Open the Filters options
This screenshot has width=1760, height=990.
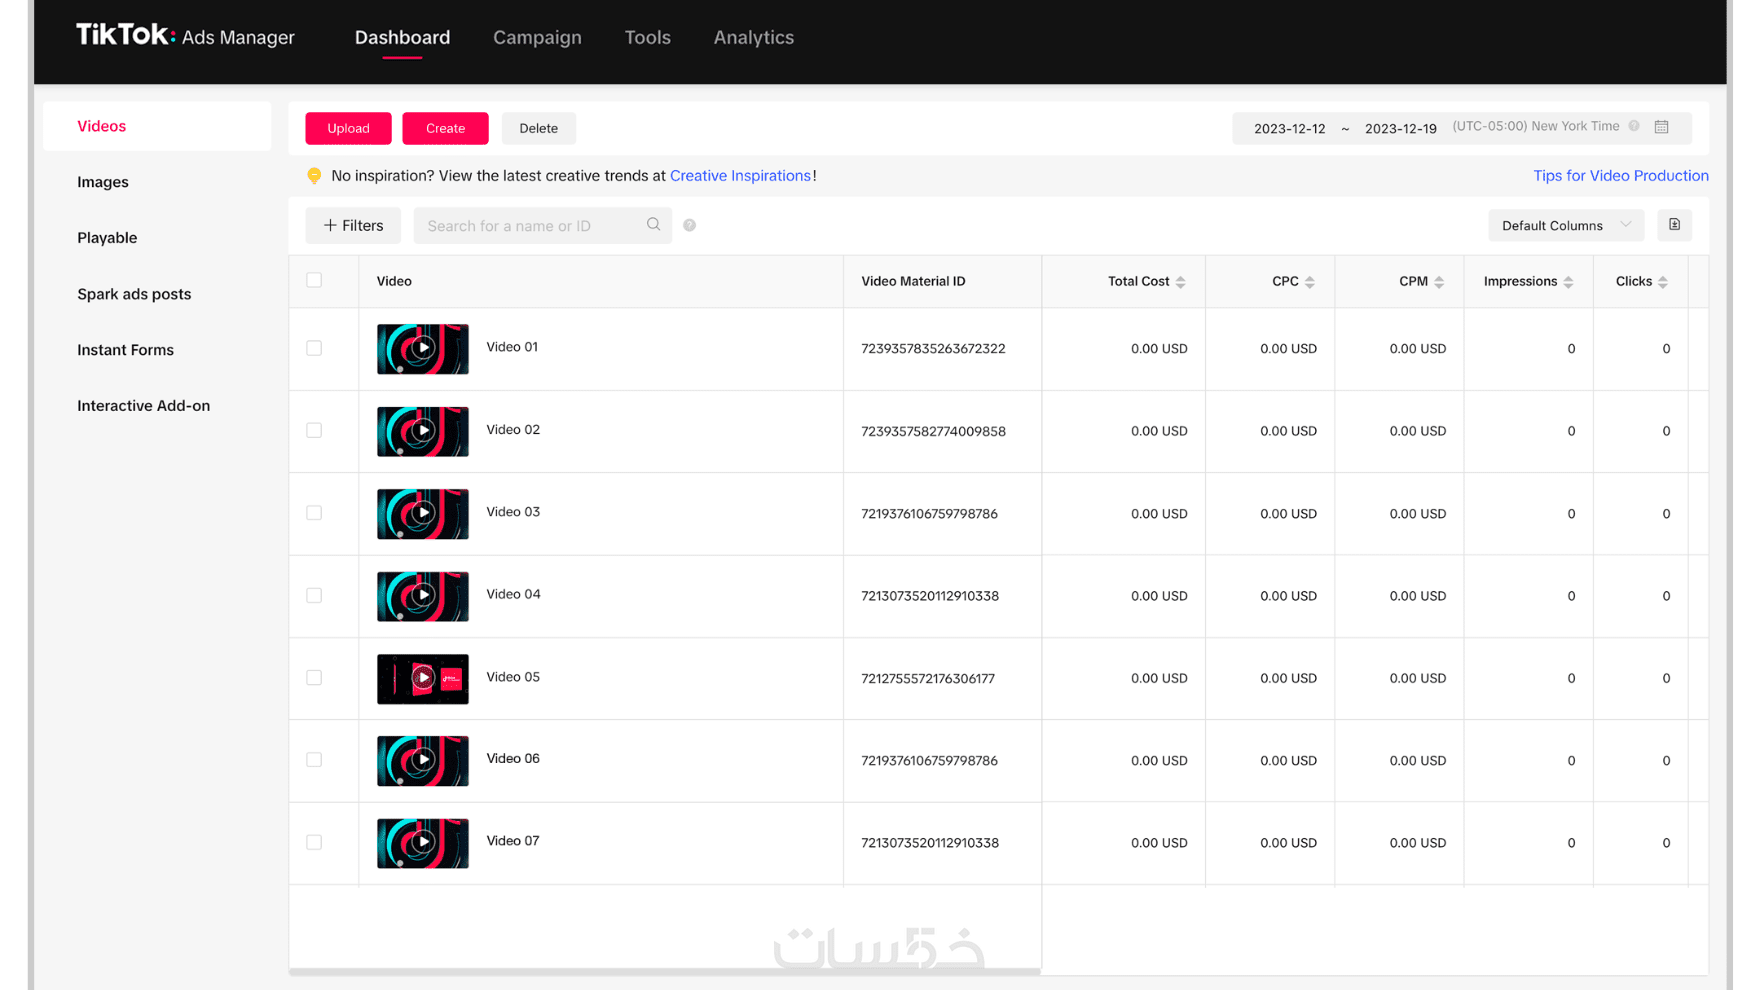pos(353,225)
